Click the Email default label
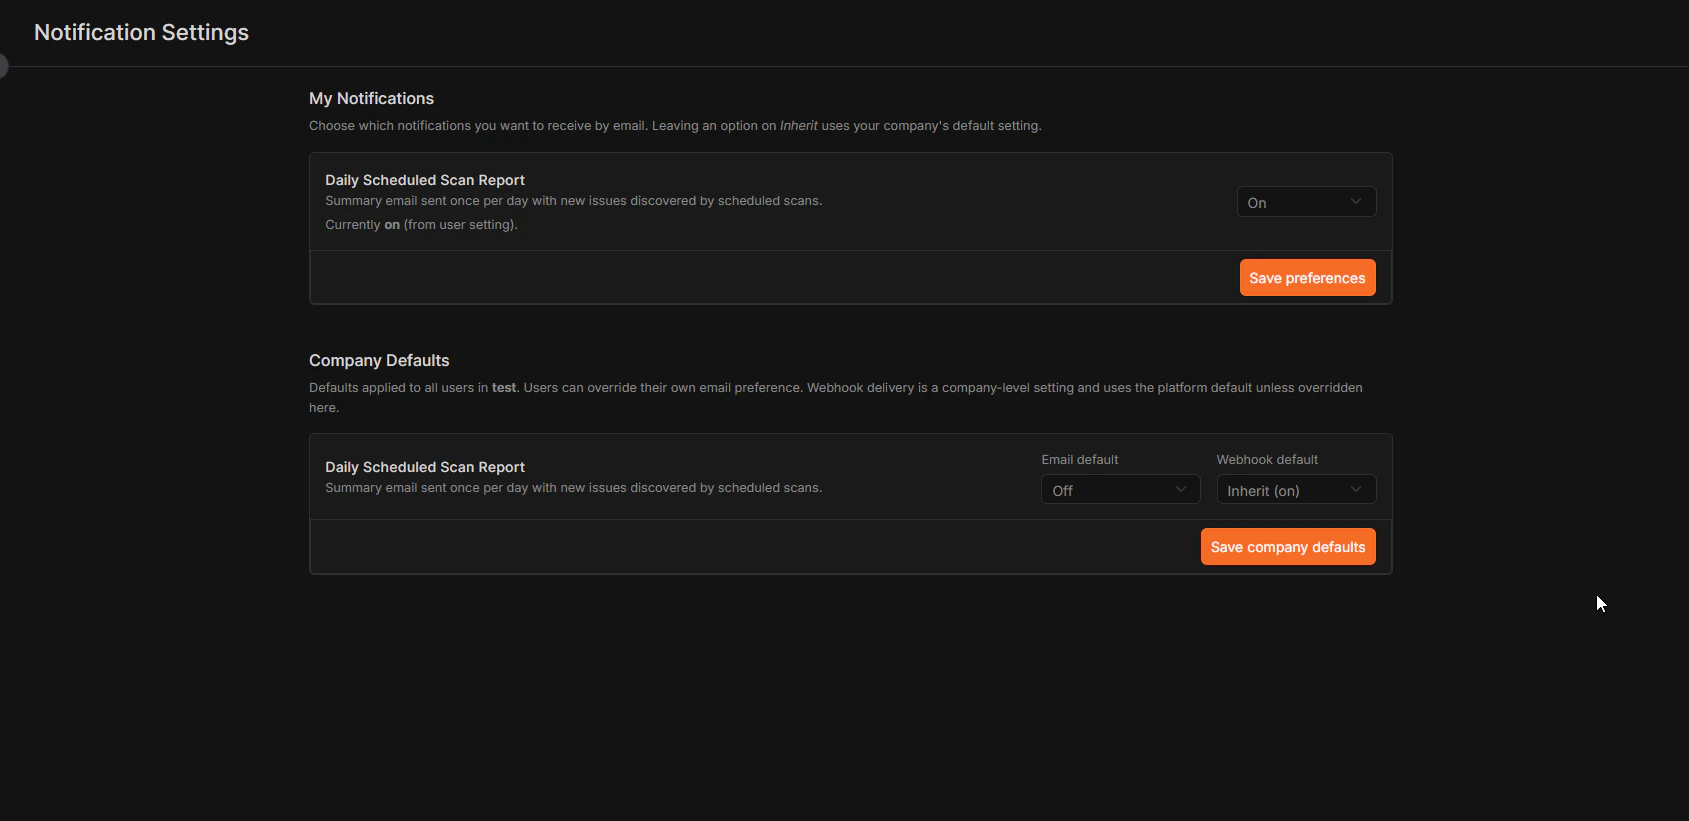This screenshot has height=821, width=1689. [1080, 460]
